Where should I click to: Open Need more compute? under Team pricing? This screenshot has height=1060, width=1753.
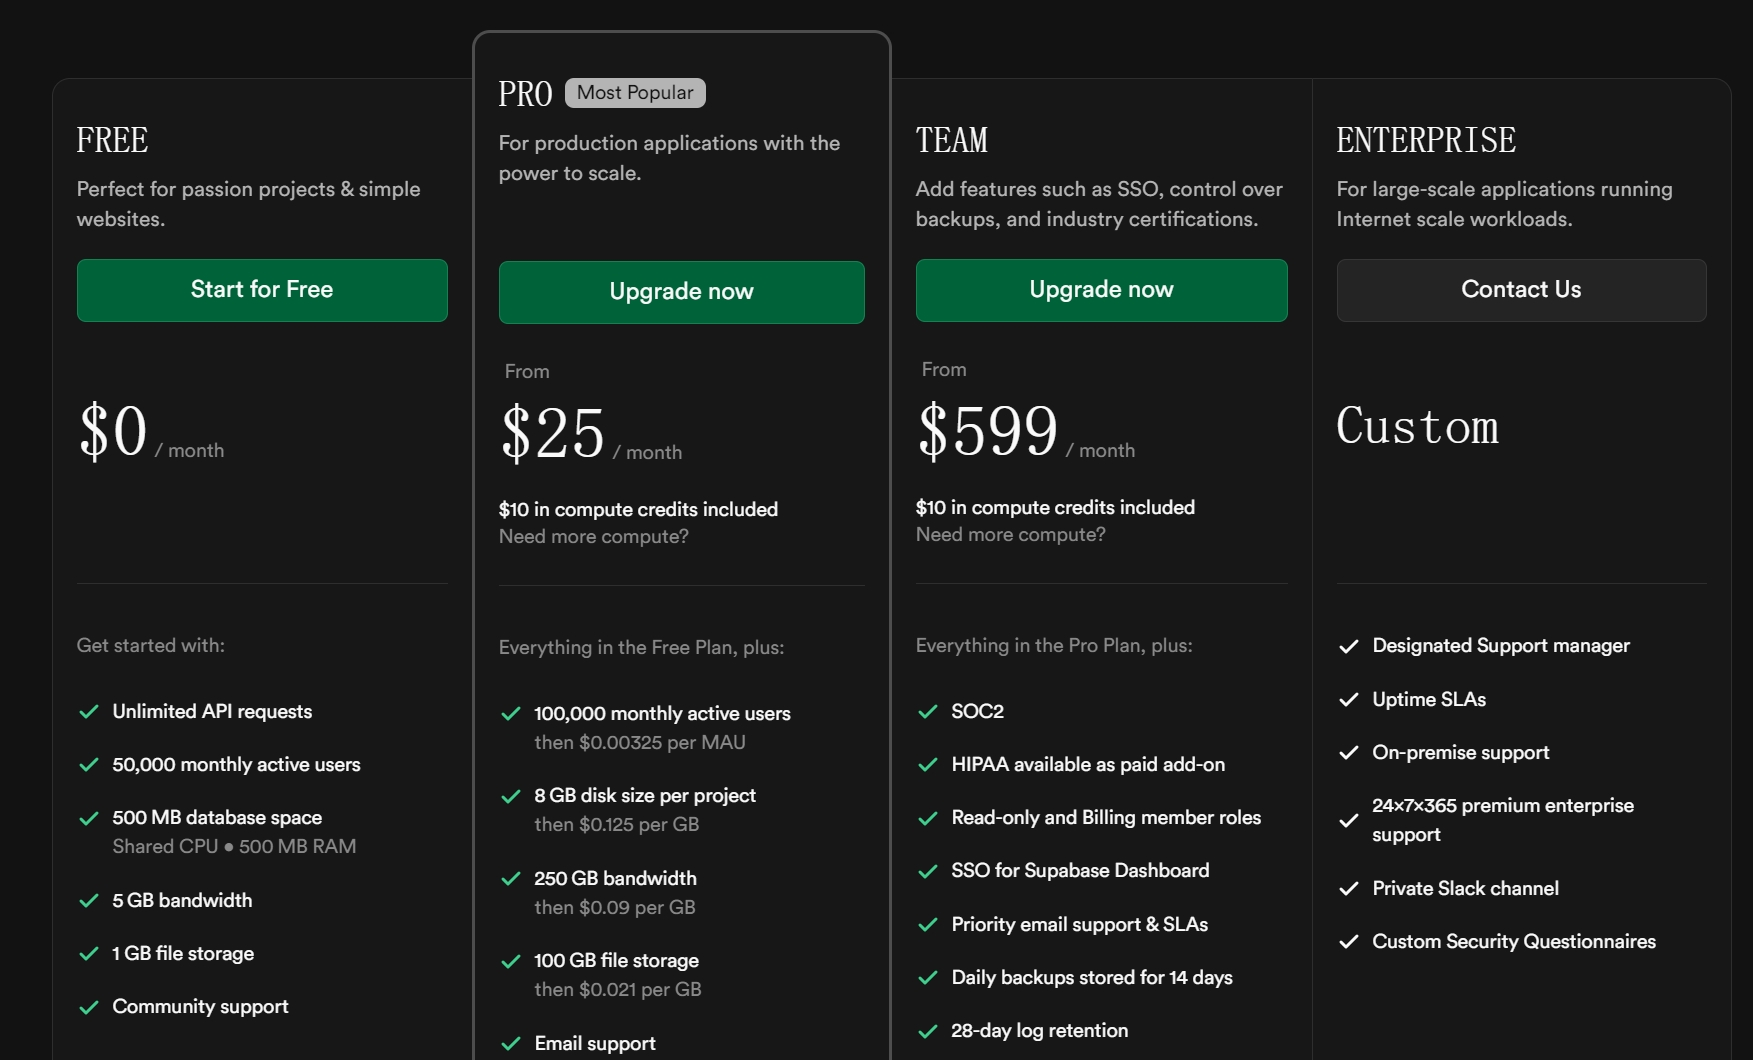[1011, 535]
